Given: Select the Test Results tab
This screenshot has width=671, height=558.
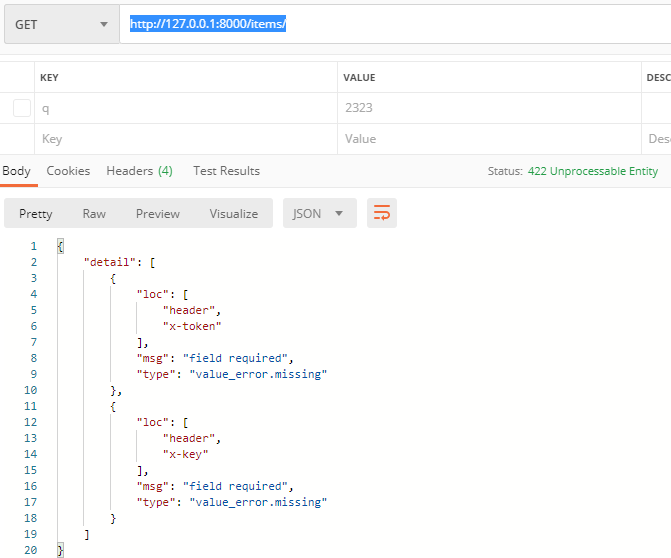Looking at the screenshot, I should click(x=226, y=171).
